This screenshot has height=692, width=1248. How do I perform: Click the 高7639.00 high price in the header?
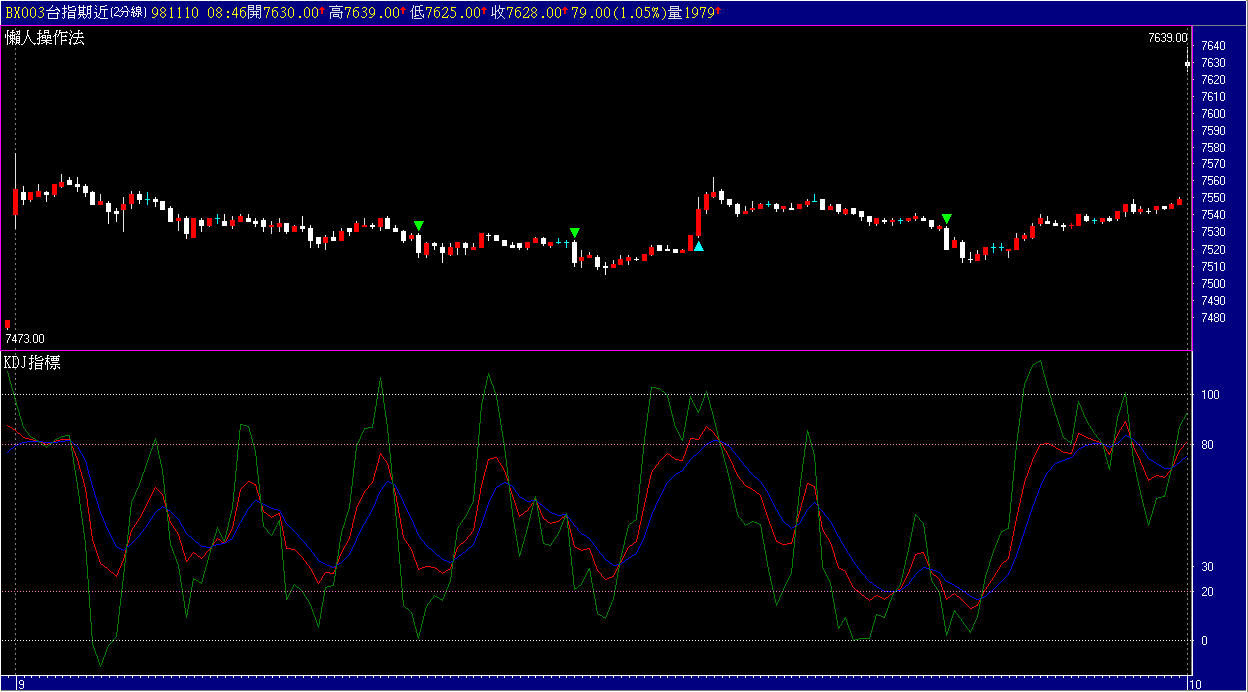pyautogui.click(x=364, y=12)
